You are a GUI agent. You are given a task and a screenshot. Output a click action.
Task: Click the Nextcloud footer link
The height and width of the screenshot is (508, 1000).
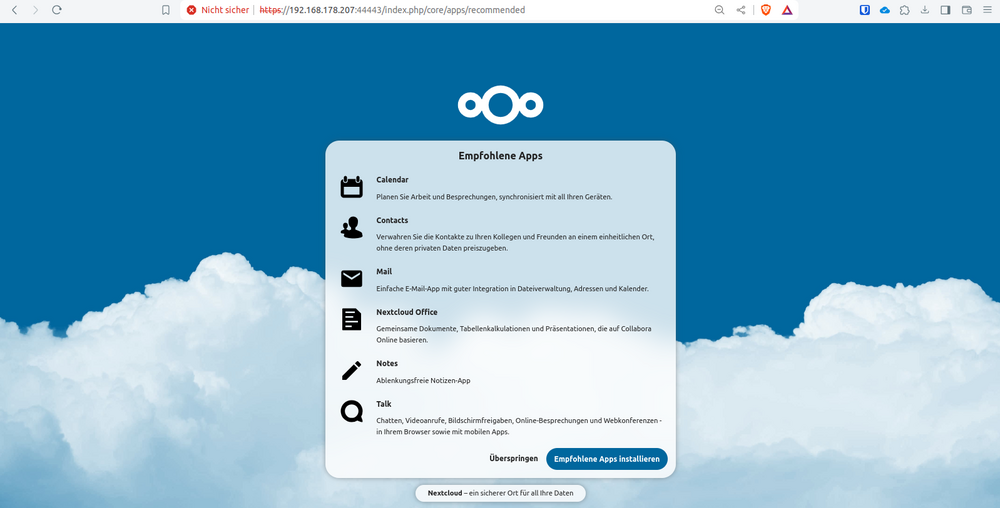445,493
